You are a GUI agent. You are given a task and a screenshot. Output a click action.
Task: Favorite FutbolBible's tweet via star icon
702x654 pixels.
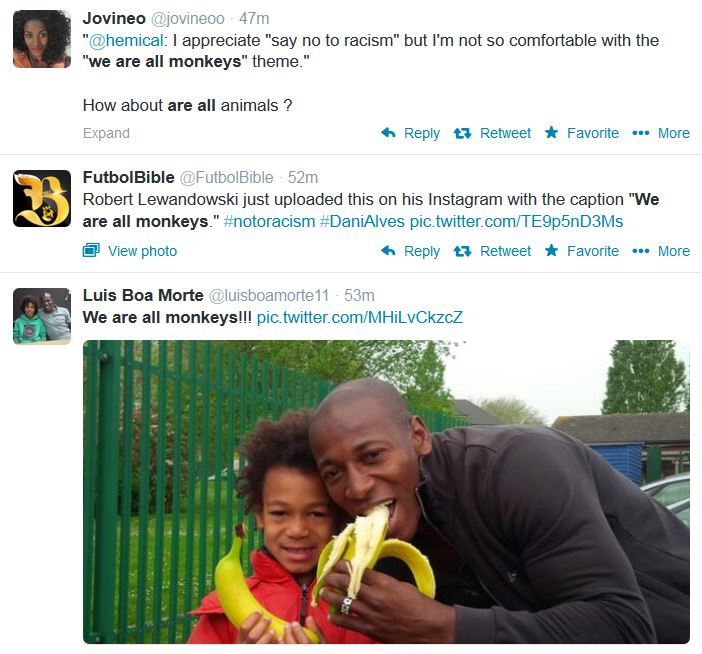[552, 250]
